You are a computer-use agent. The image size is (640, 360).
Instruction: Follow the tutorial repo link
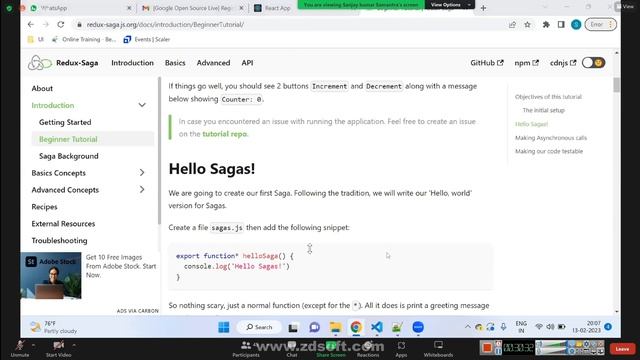[x=224, y=134]
